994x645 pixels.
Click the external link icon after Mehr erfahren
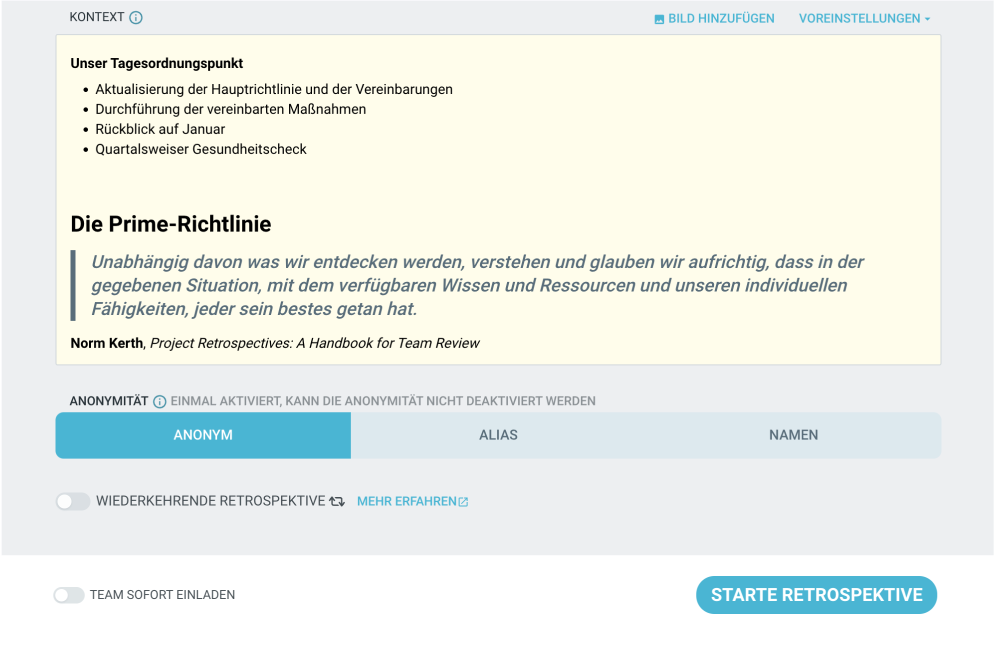[463, 502]
